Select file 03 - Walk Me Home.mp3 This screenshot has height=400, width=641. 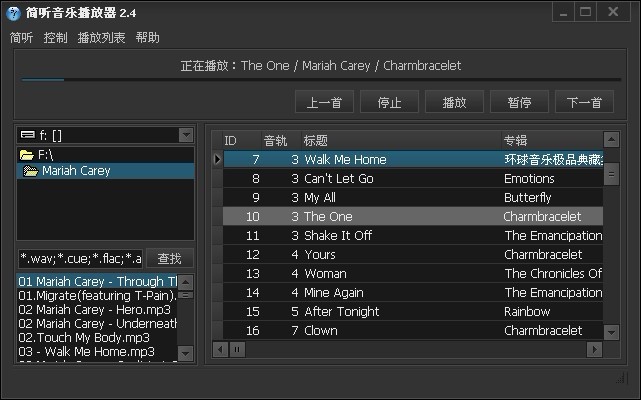[x=97, y=351]
